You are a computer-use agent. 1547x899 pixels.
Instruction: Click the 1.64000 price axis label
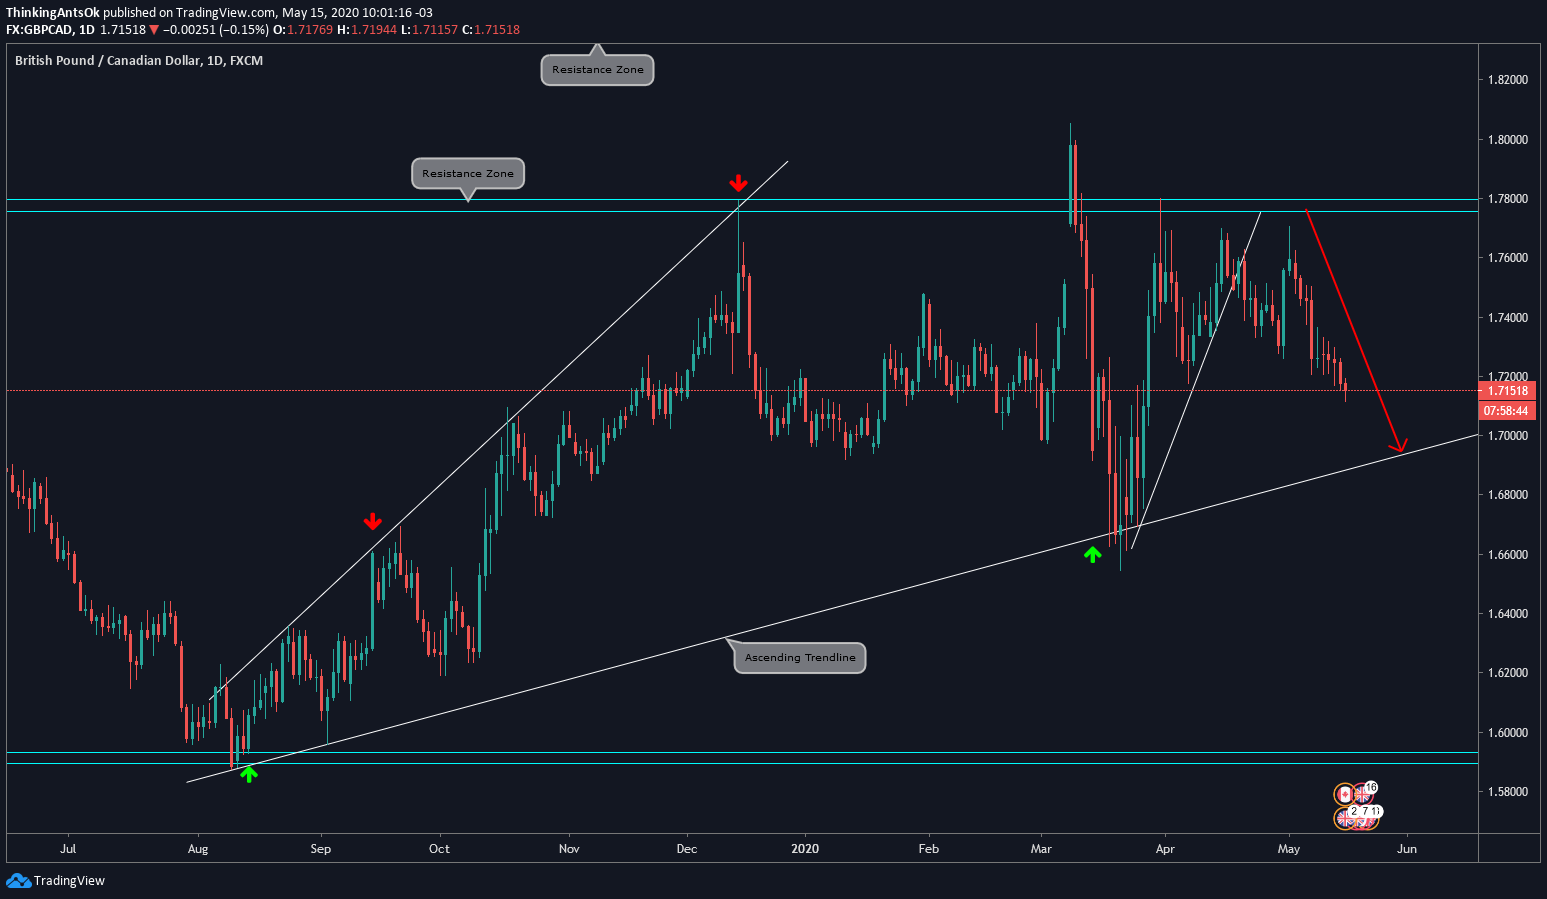click(x=1507, y=614)
